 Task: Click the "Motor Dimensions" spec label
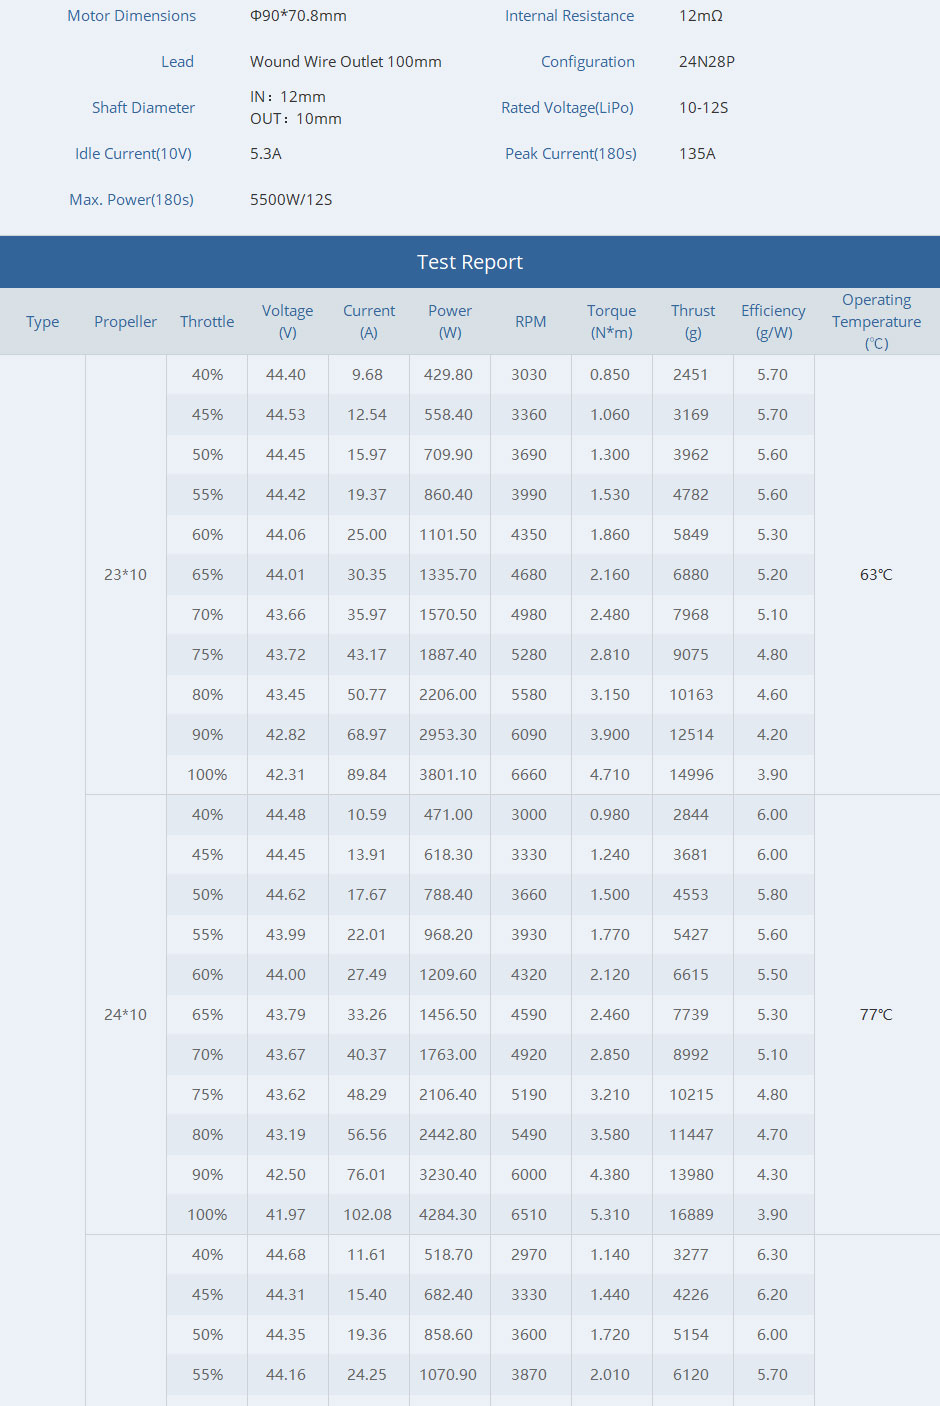tap(131, 16)
